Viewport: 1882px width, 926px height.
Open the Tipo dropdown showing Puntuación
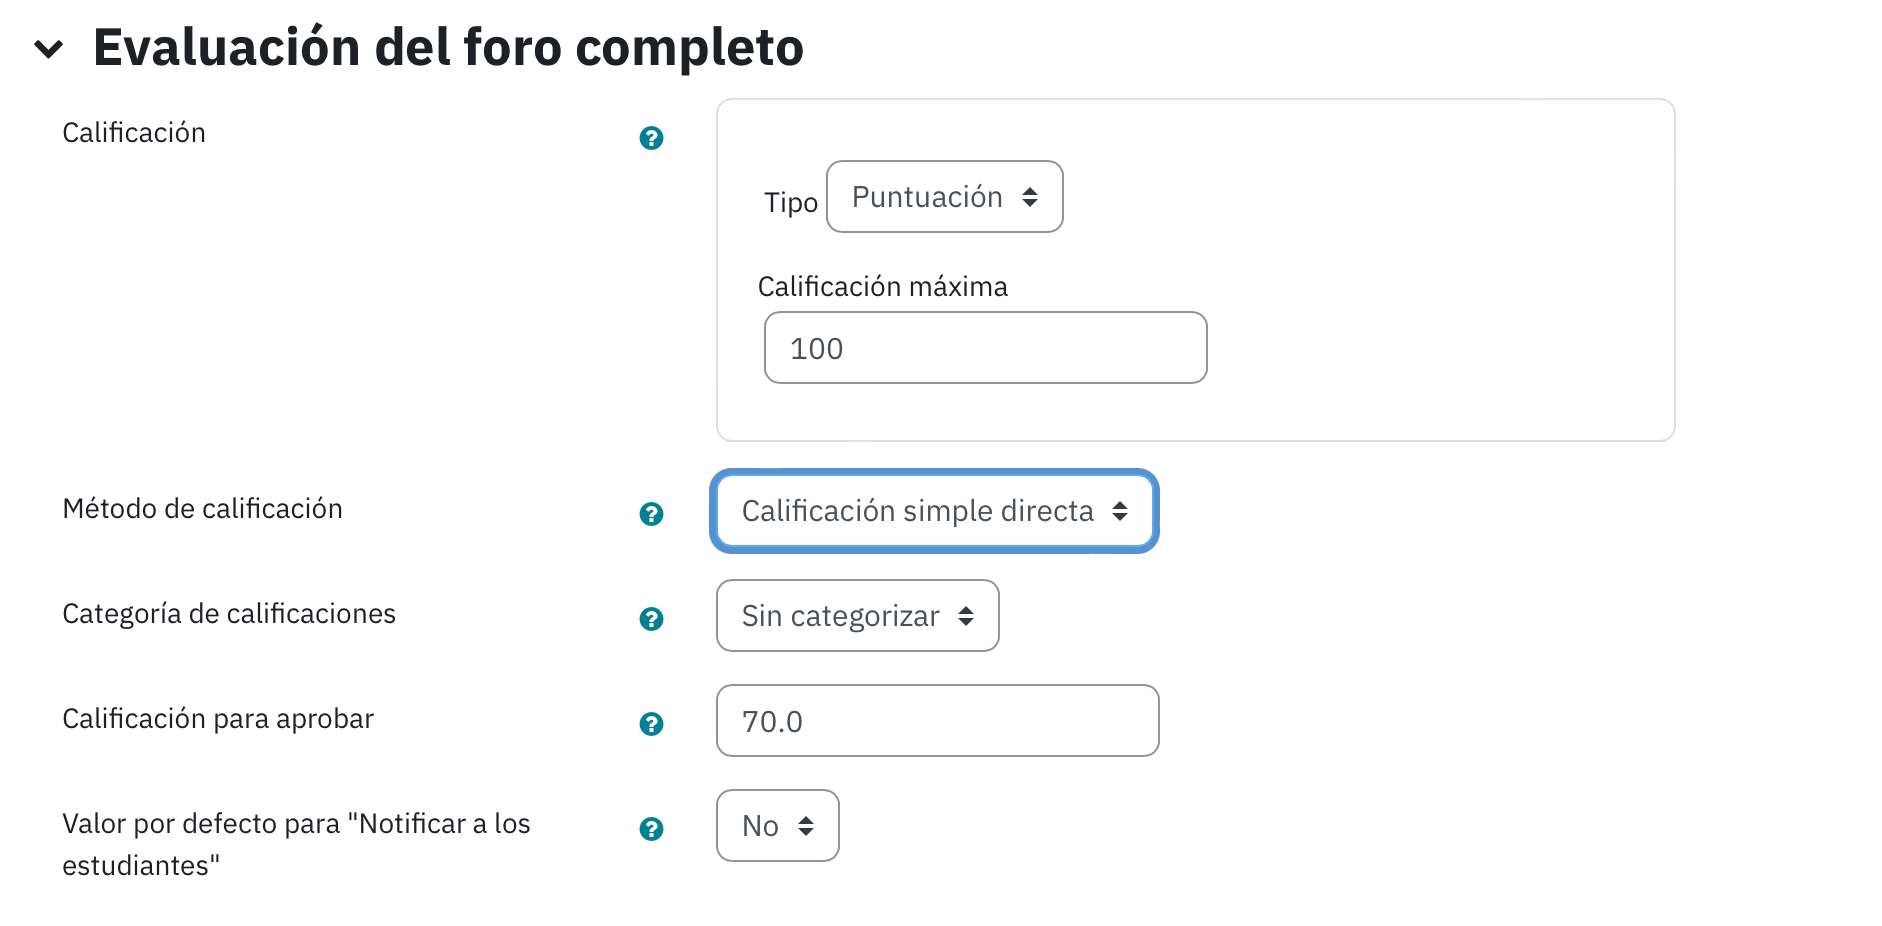click(x=944, y=197)
